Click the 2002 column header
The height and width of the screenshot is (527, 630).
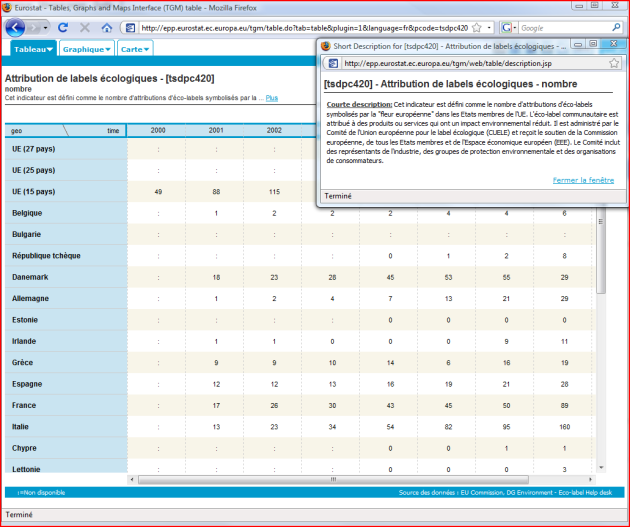pyautogui.click(x=274, y=130)
